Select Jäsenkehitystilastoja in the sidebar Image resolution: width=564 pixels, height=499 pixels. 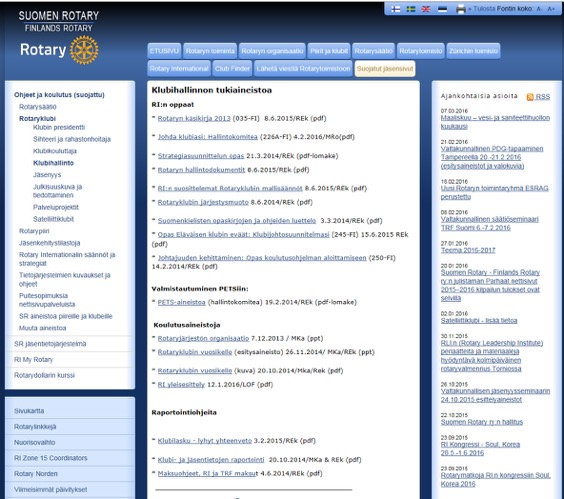pyautogui.click(x=50, y=243)
